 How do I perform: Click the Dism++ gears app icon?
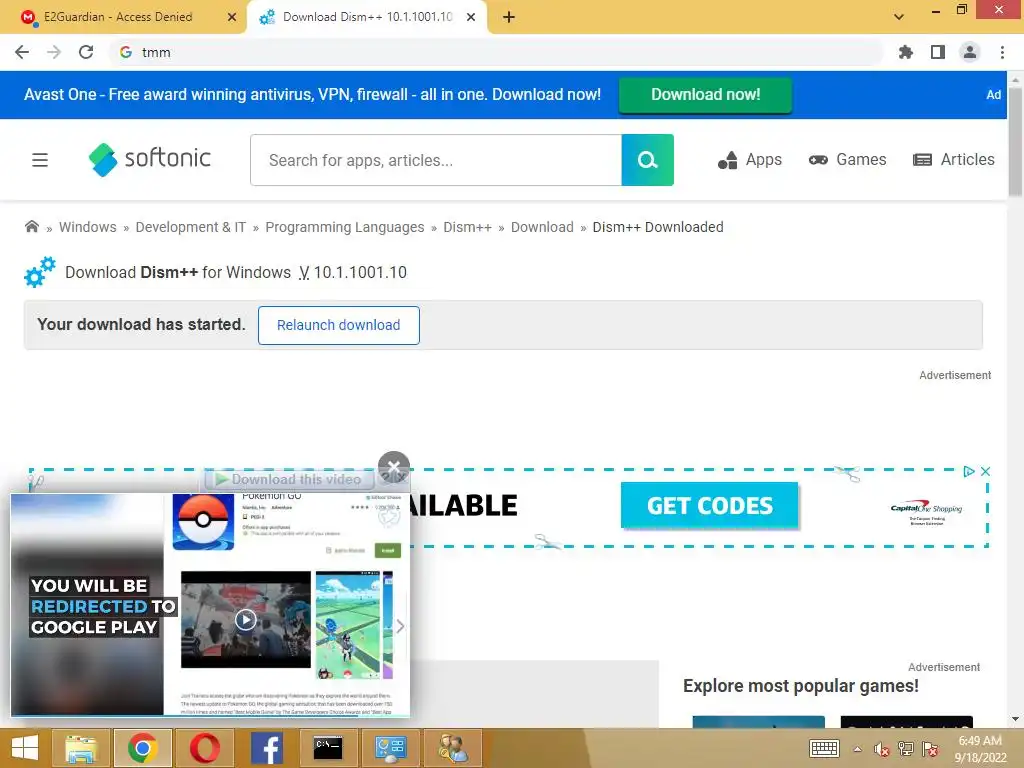39,272
